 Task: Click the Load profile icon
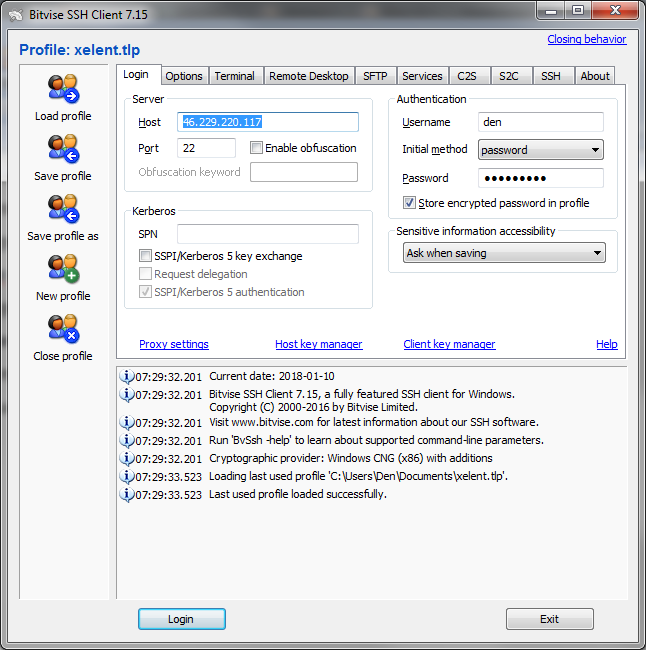click(x=63, y=89)
